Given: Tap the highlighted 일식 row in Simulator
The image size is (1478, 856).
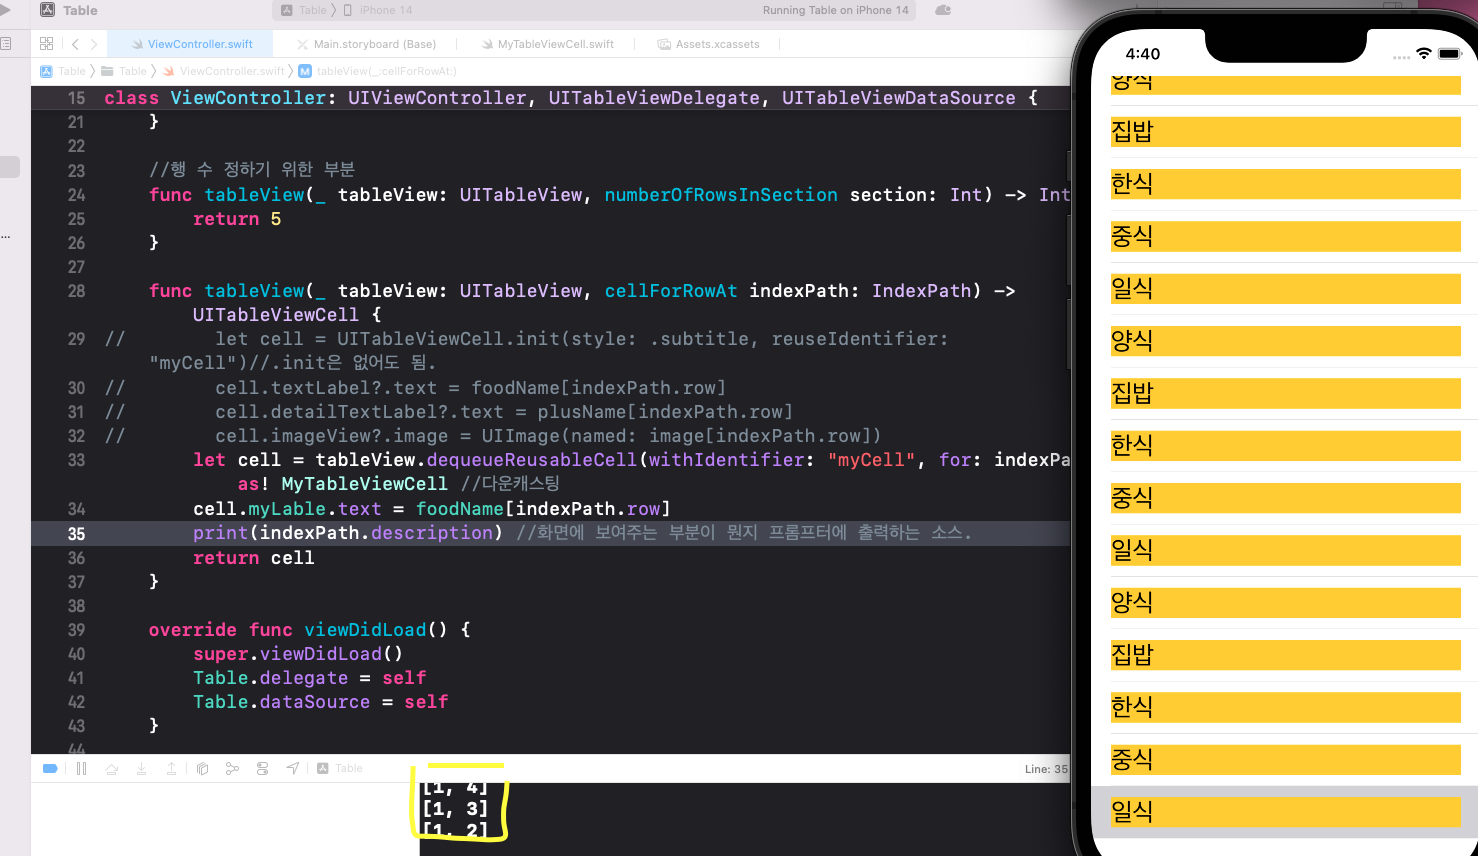Looking at the screenshot, I should 1285,812.
